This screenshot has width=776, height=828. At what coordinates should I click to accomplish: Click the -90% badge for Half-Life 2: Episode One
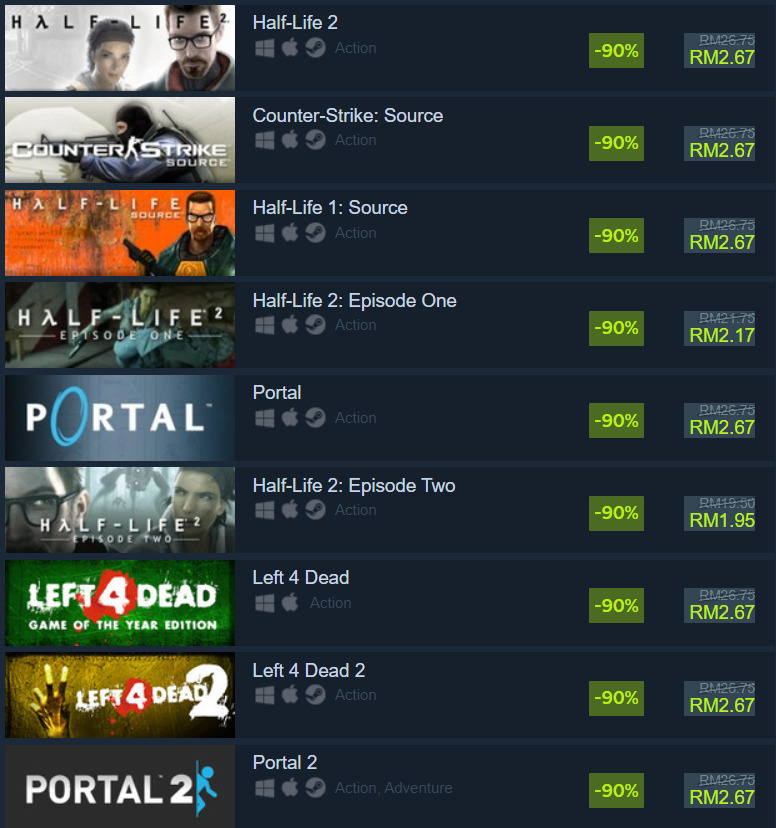[x=616, y=328]
